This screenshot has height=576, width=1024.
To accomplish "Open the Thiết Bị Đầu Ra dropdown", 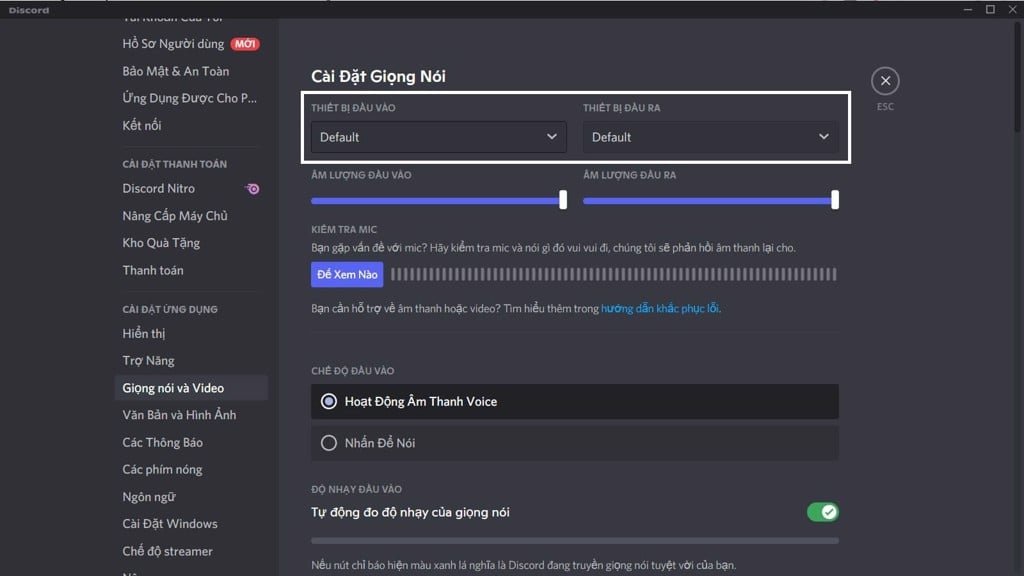I will 711,137.
